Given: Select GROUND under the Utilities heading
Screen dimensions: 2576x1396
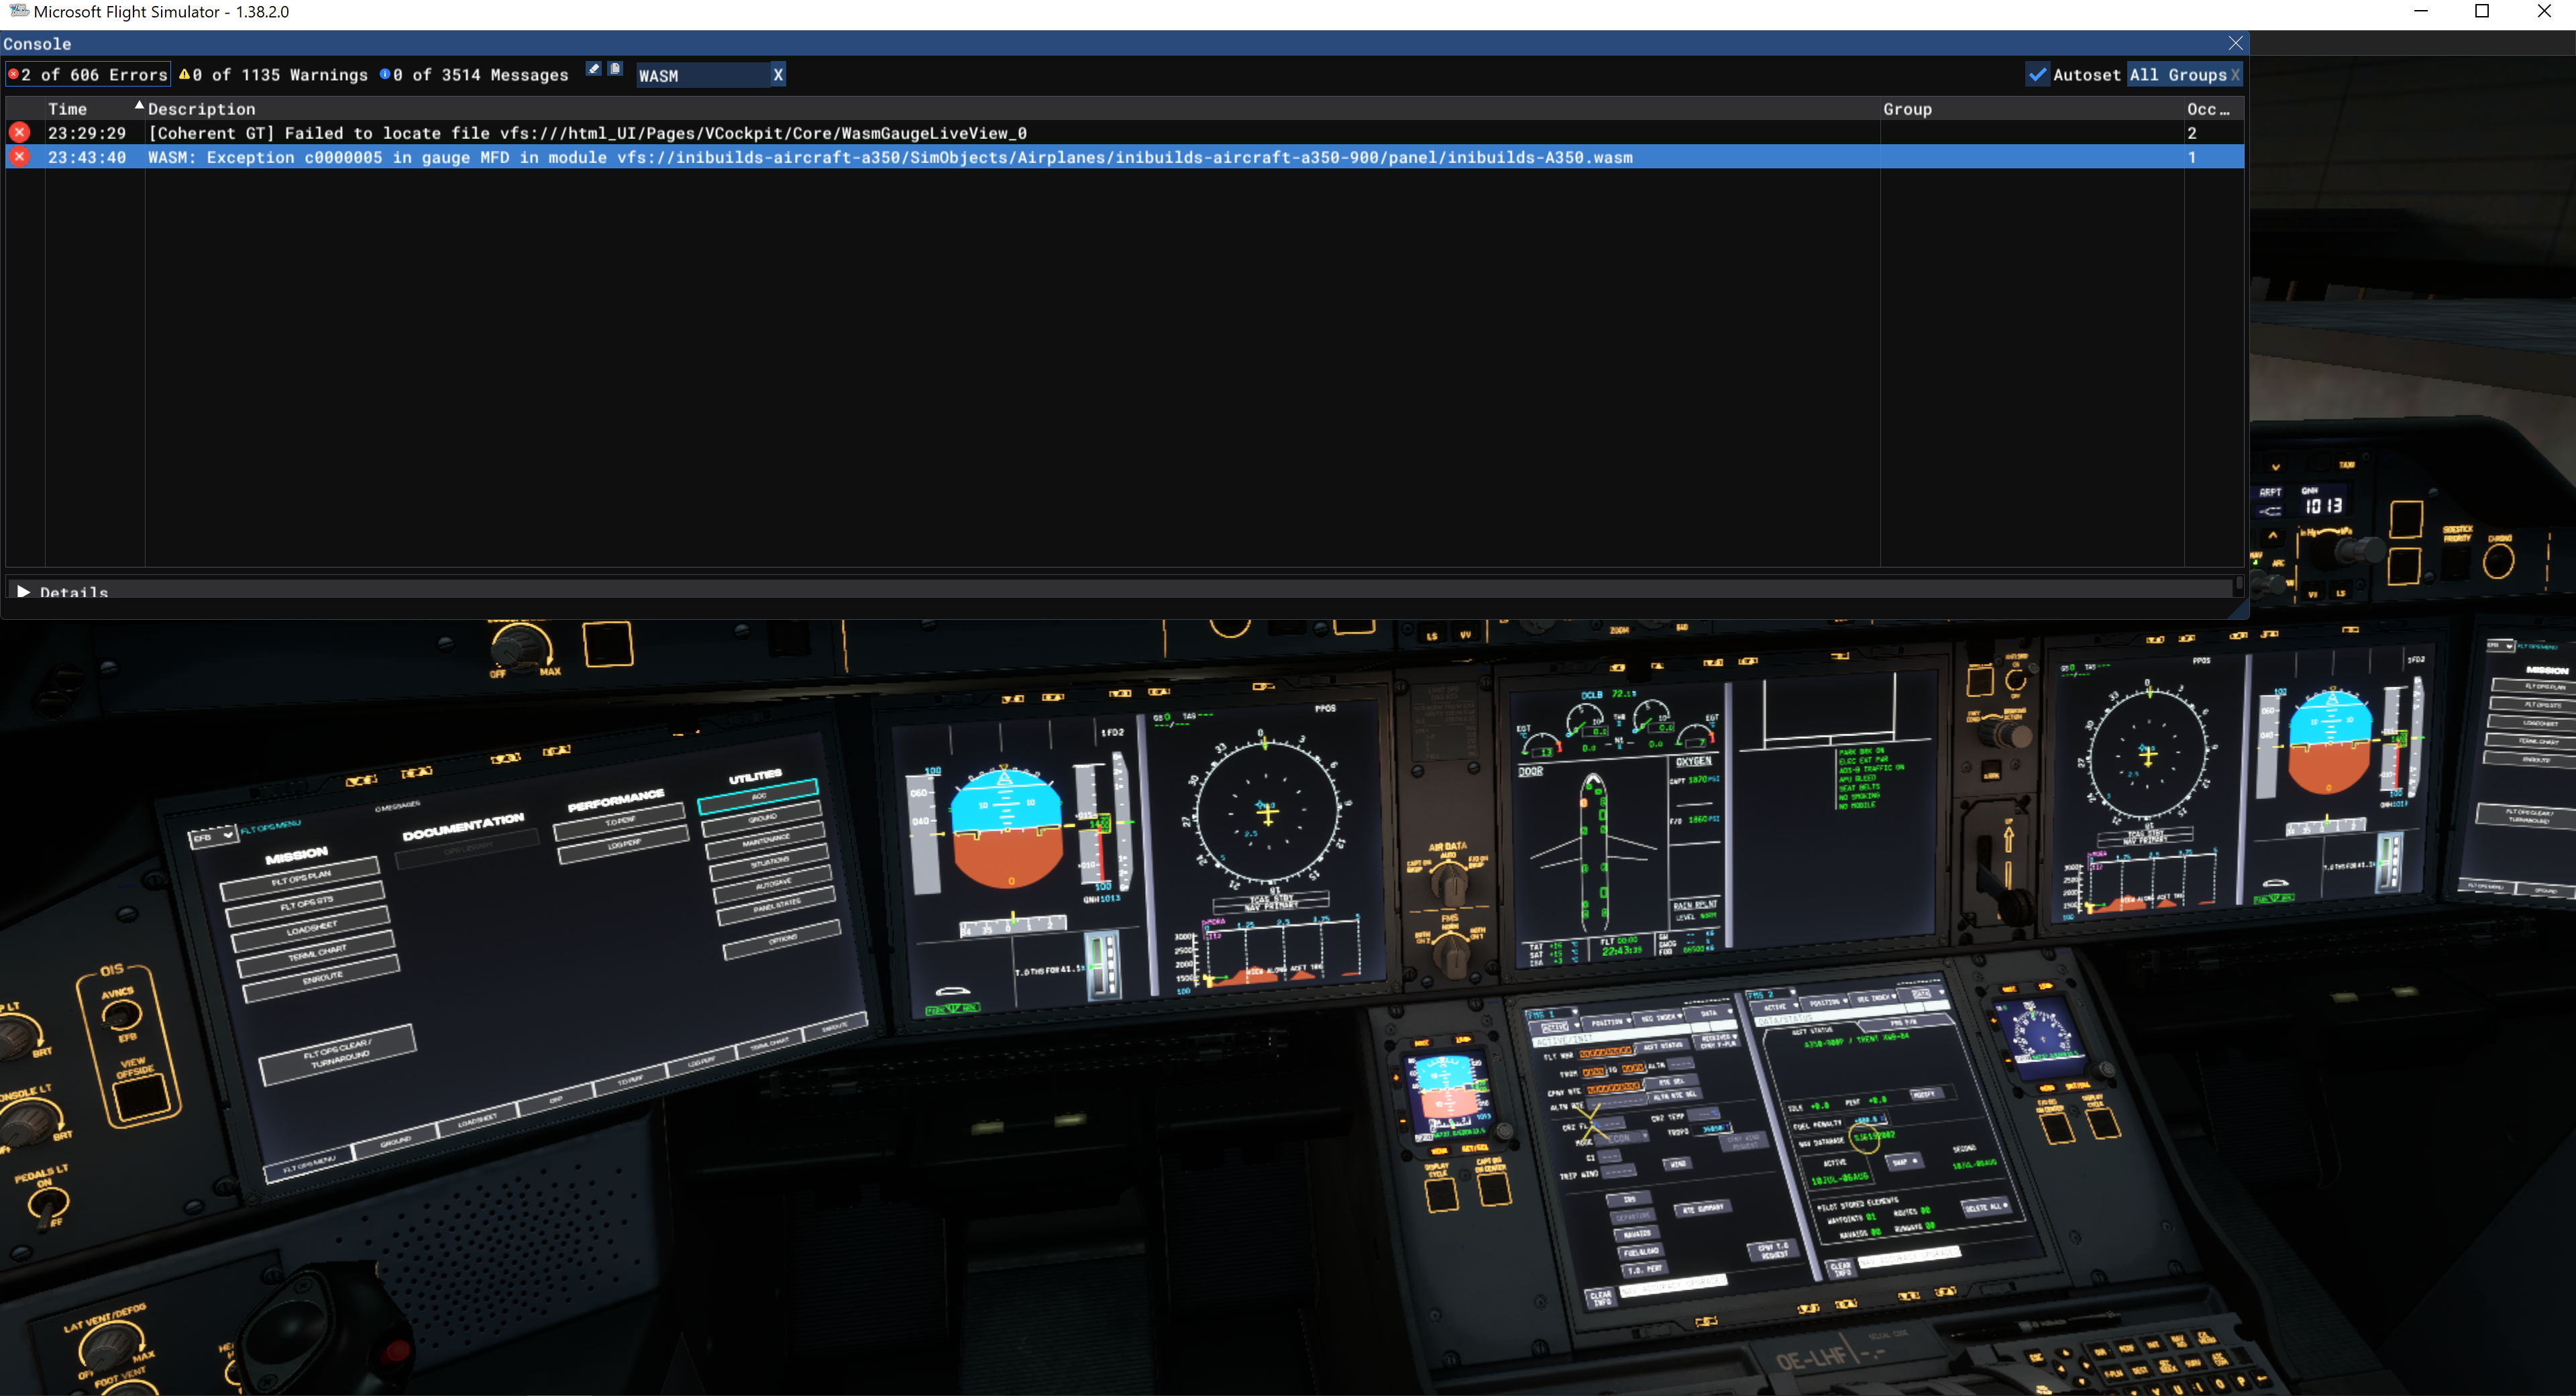Looking at the screenshot, I should (762, 818).
